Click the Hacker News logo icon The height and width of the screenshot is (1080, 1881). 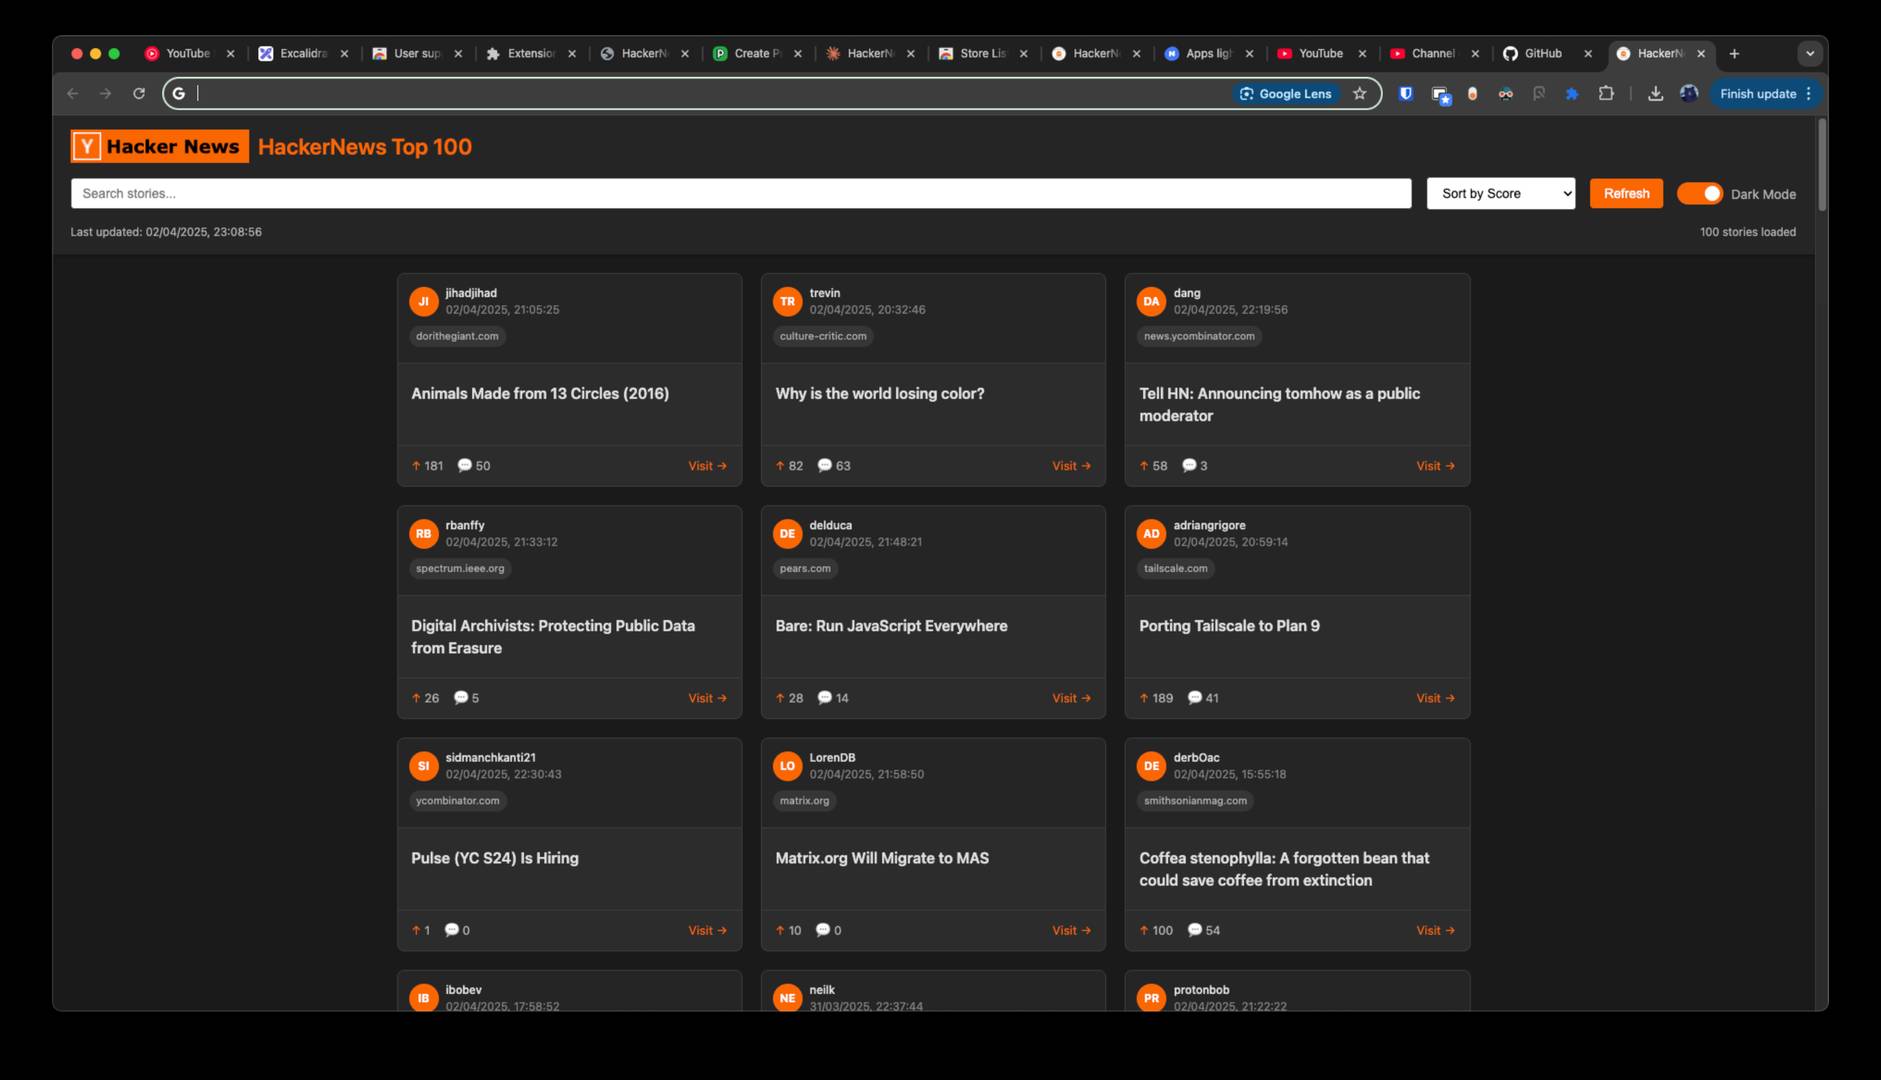point(87,146)
